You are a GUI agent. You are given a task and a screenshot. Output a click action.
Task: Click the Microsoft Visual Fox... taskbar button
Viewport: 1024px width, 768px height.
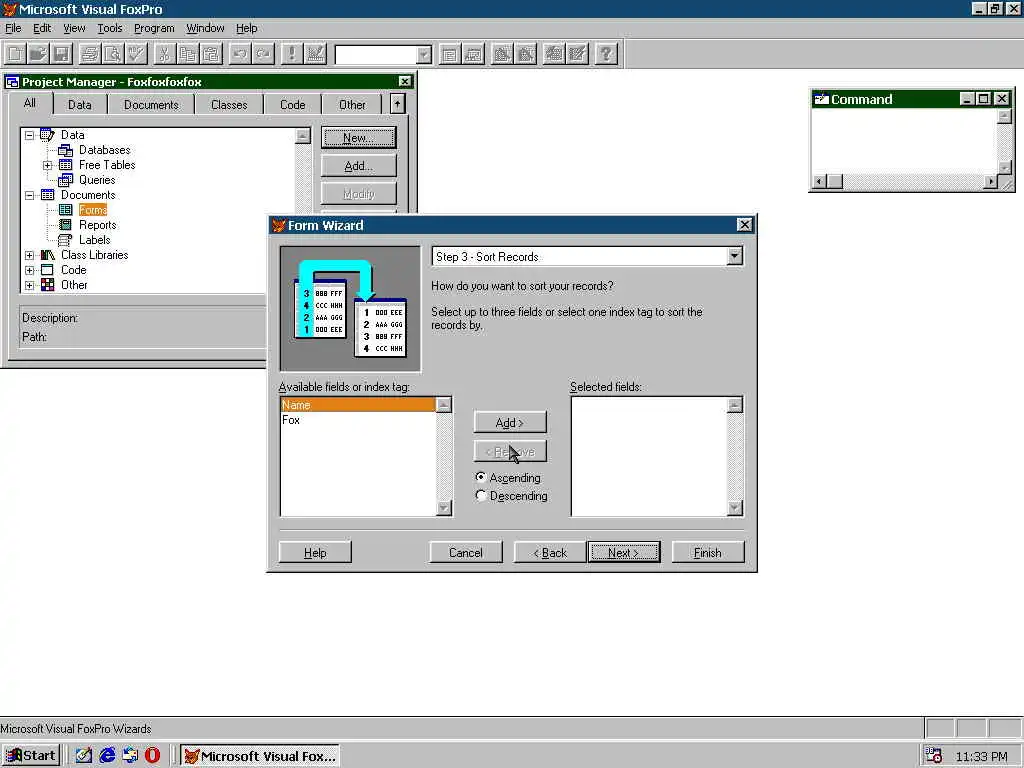[260, 756]
